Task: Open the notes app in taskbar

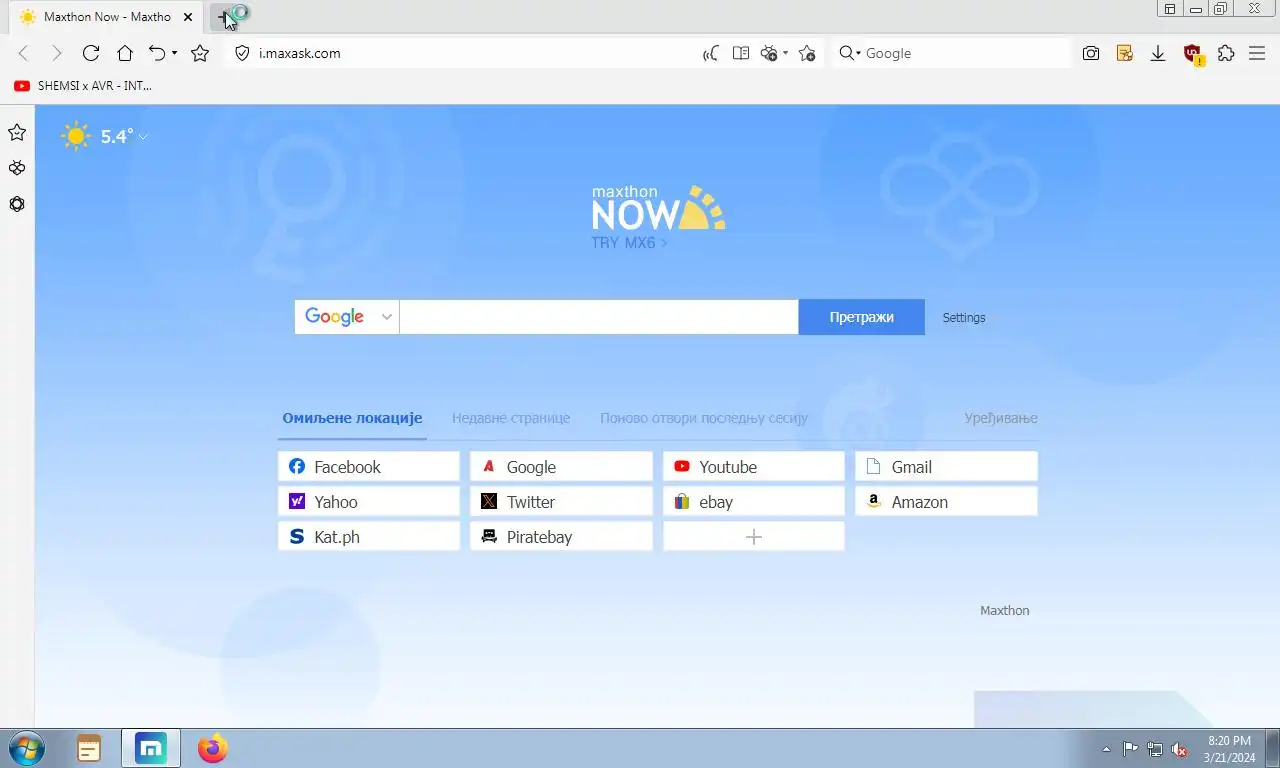Action: [89, 748]
